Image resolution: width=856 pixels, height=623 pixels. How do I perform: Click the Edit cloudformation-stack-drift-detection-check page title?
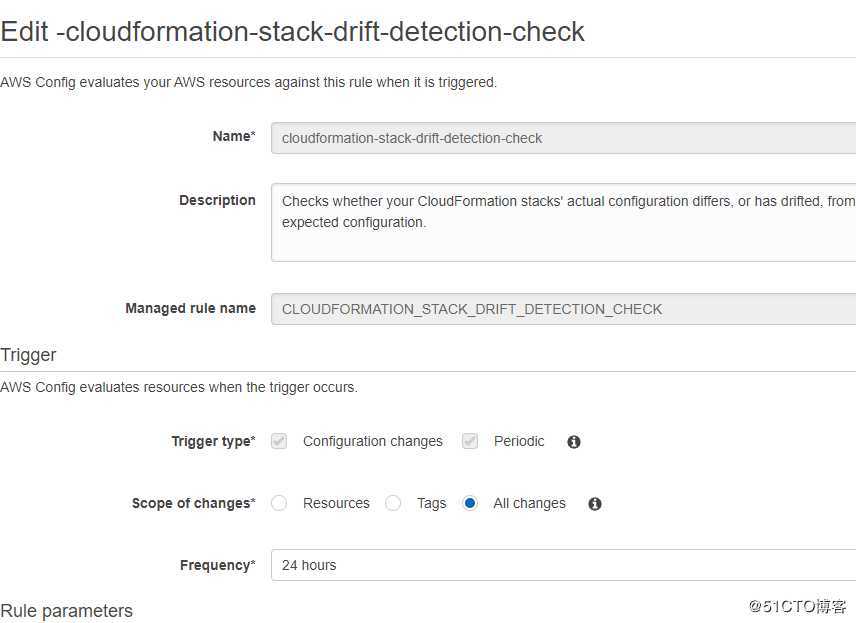292,31
